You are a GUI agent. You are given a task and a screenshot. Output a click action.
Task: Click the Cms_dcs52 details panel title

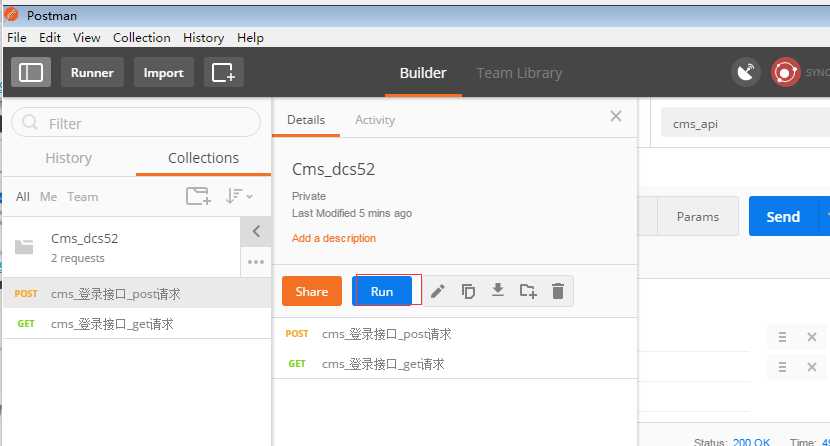tap(333, 169)
